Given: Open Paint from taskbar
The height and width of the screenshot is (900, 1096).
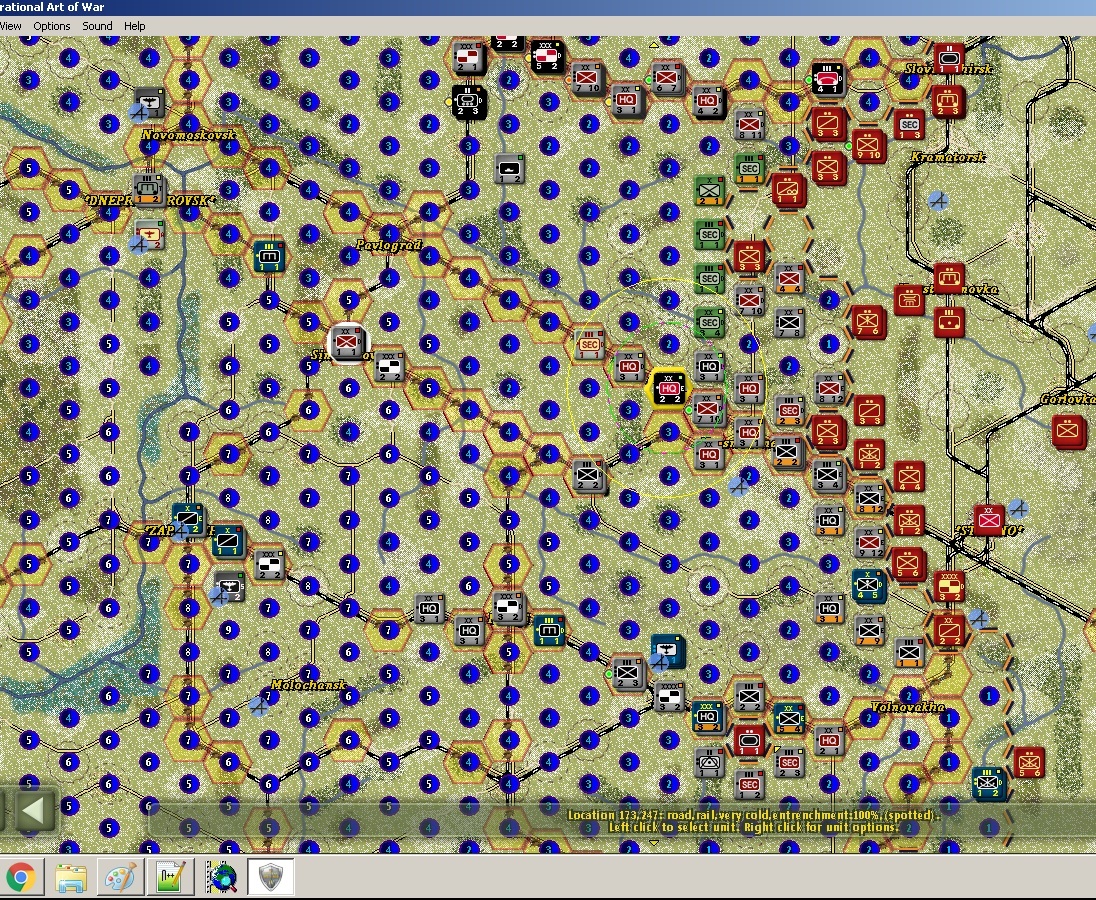Looking at the screenshot, I should [120, 877].
